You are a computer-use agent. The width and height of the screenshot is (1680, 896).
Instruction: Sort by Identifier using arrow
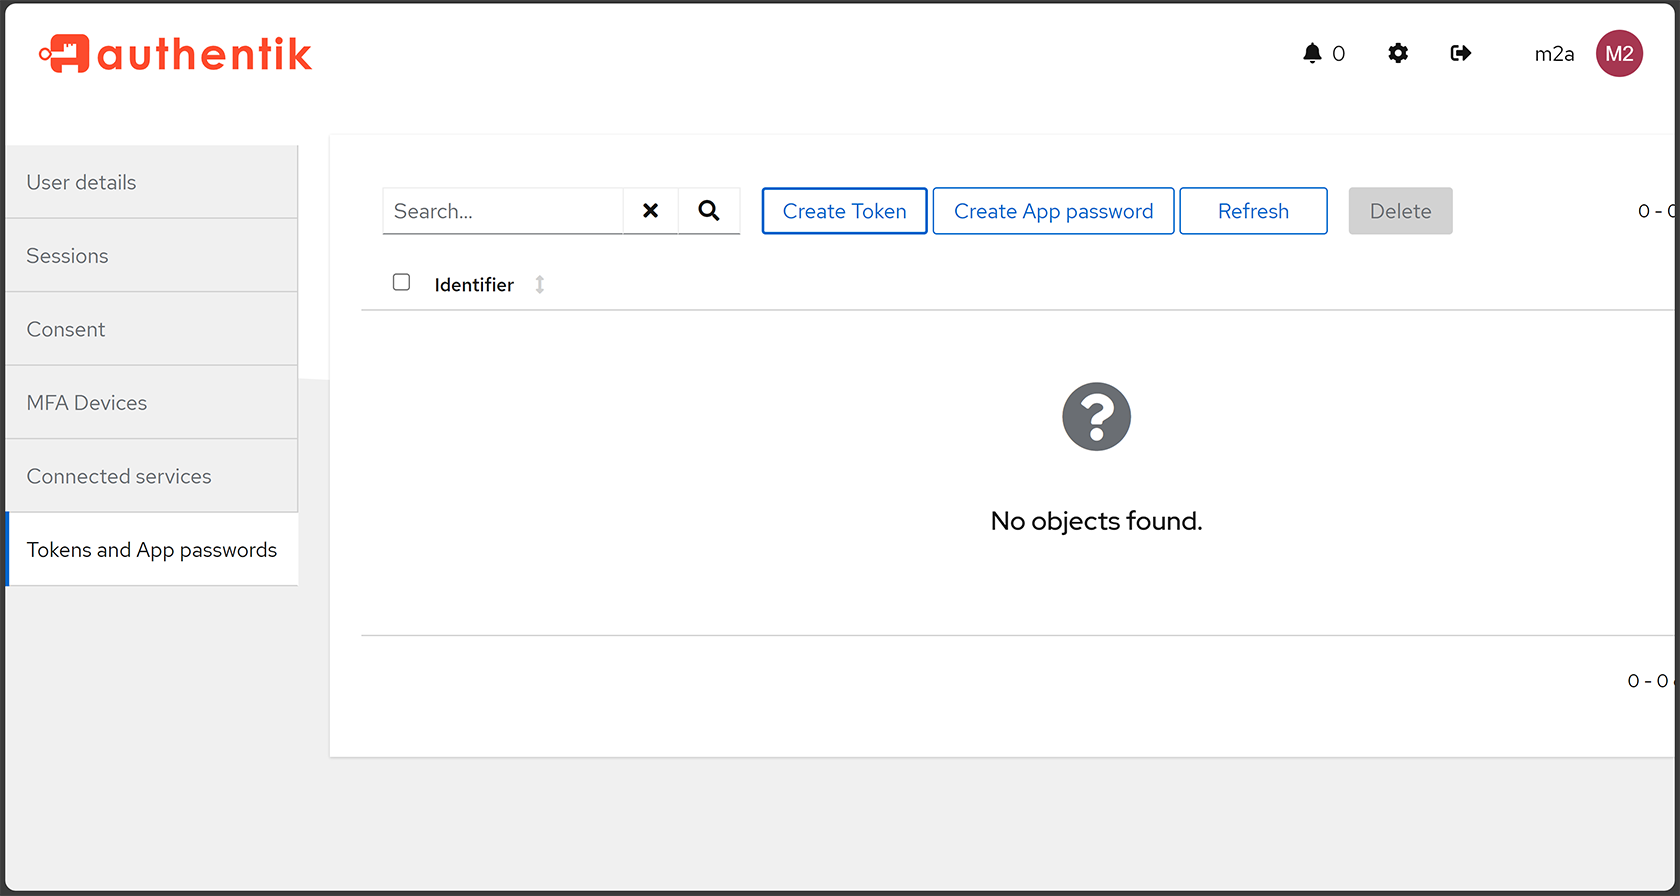540,285
